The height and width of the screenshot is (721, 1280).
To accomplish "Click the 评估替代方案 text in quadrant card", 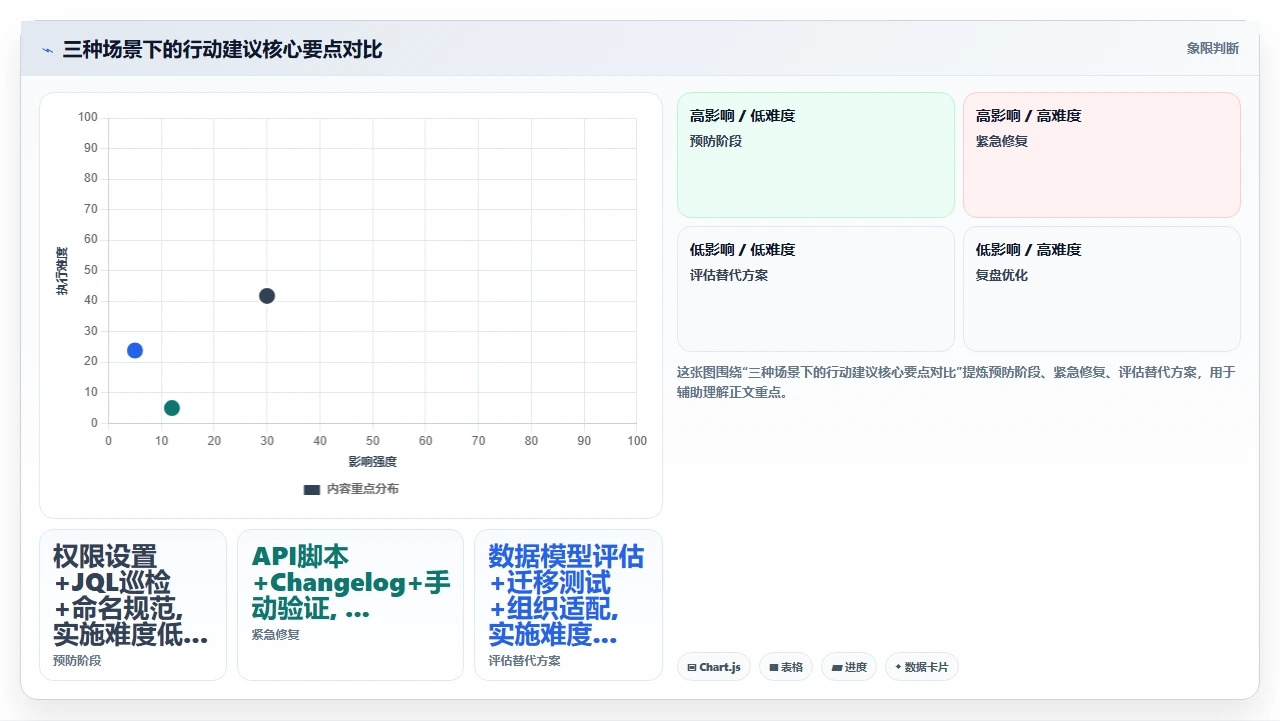I will click(x=729, y=275).
